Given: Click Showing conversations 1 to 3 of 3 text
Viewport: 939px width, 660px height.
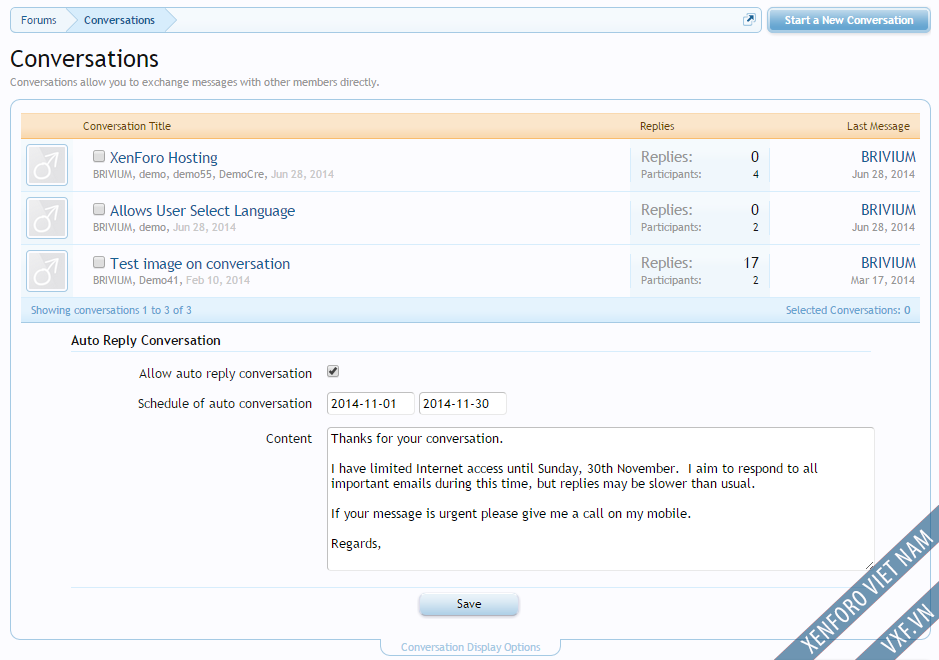Looking at the screenshot, I should [x=111, y=310].
